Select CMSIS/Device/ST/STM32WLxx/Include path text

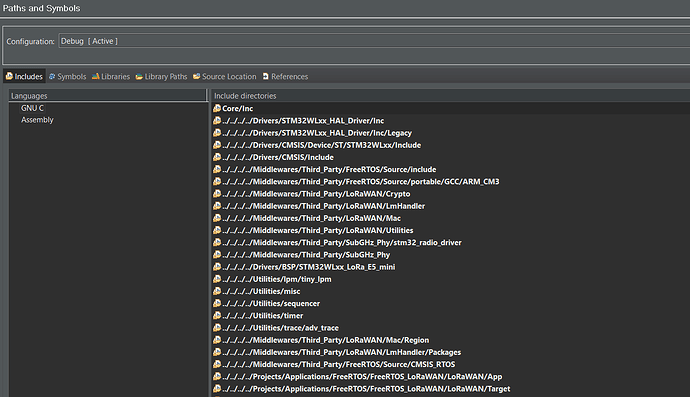click(x=322, y=145)
